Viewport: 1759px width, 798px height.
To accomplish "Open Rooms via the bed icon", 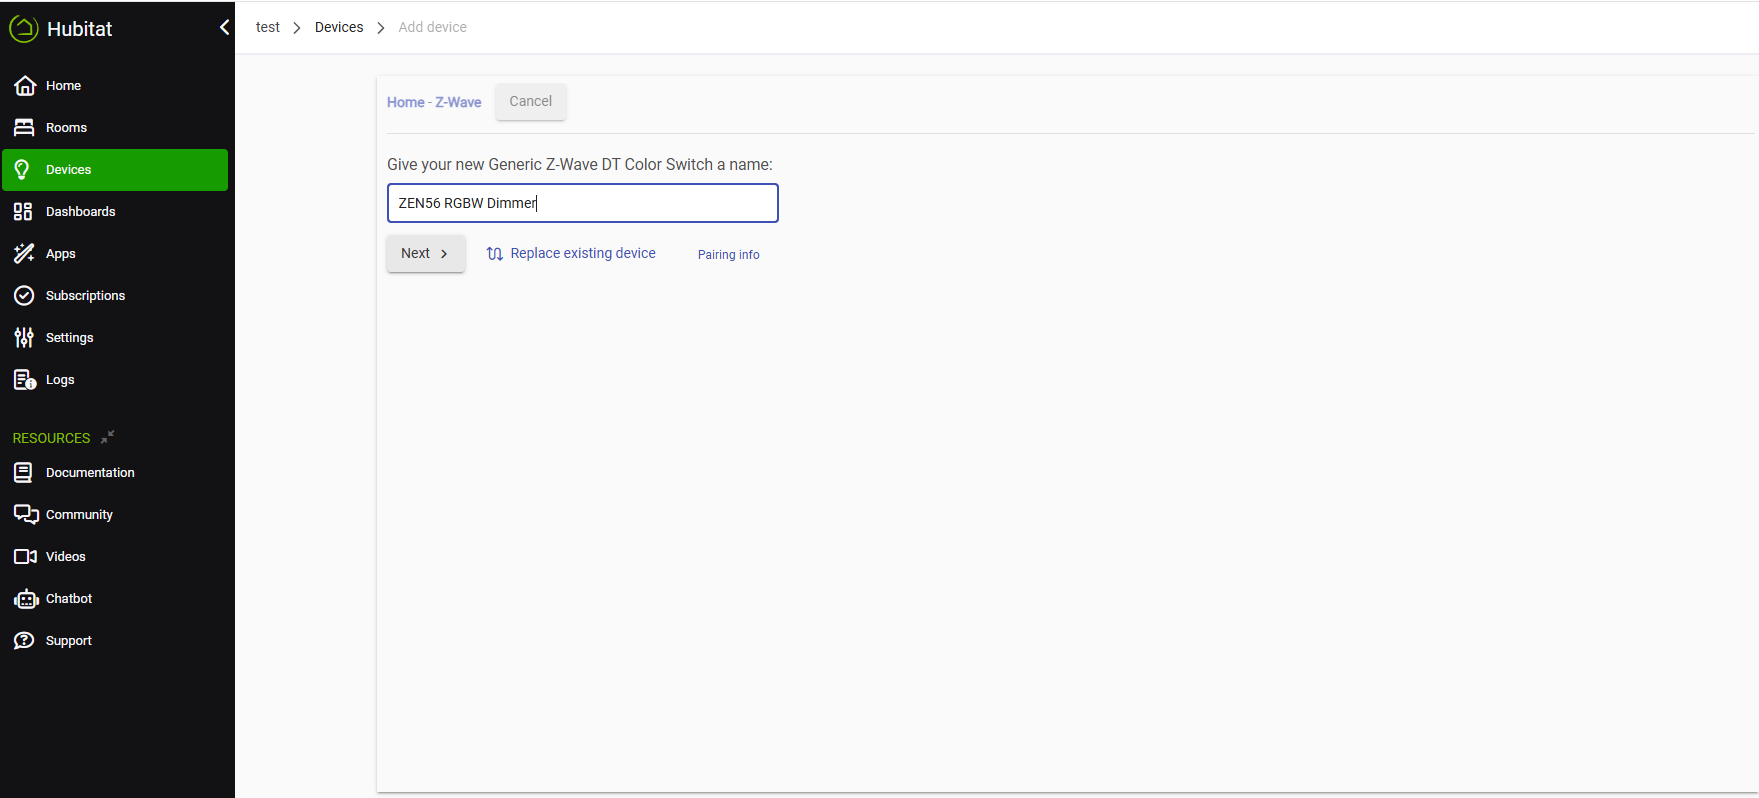I will [24, 128].
